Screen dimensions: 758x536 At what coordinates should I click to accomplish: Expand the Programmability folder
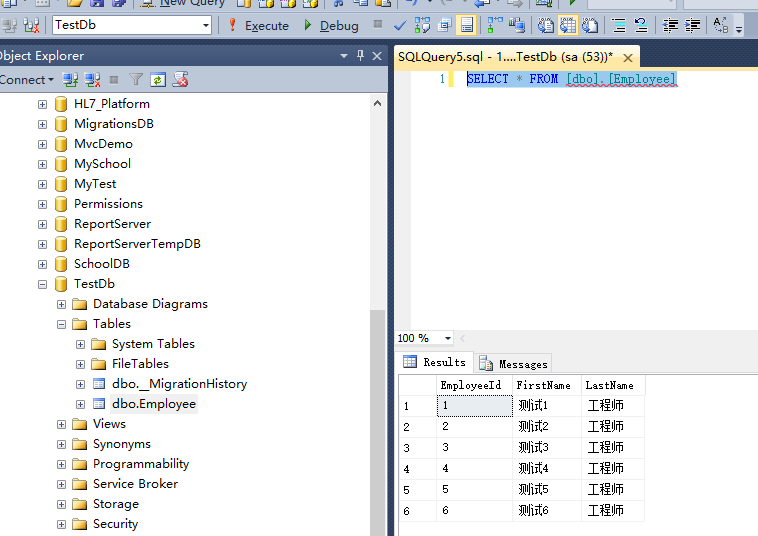click(x=61, y=464)
